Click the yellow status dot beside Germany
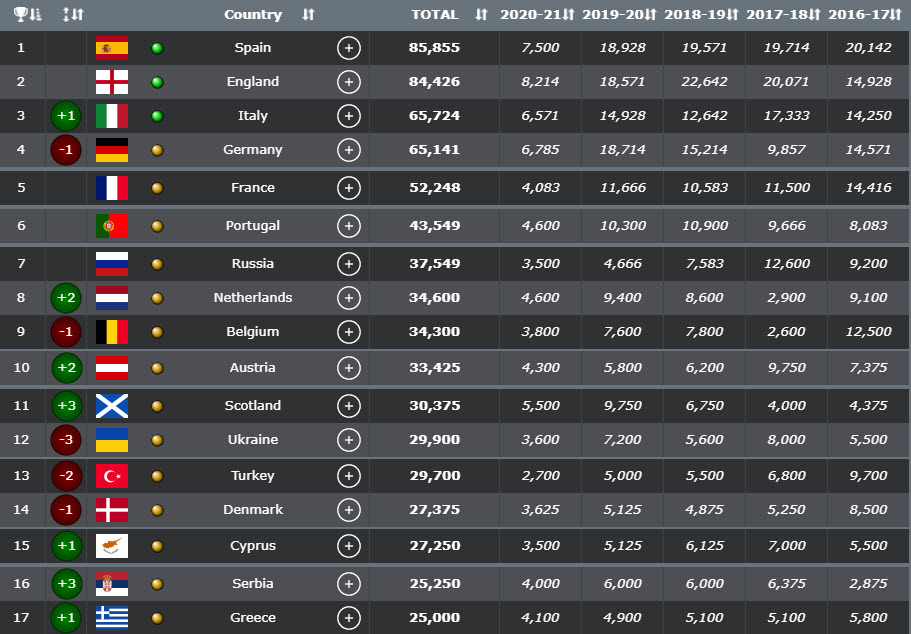The height and width of the screenshot is (634, 911). point(157,150)
